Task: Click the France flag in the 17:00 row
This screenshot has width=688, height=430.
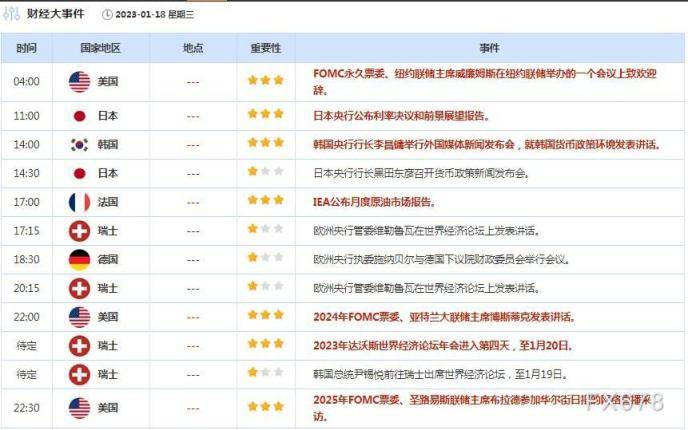Action: coord(79,202)
